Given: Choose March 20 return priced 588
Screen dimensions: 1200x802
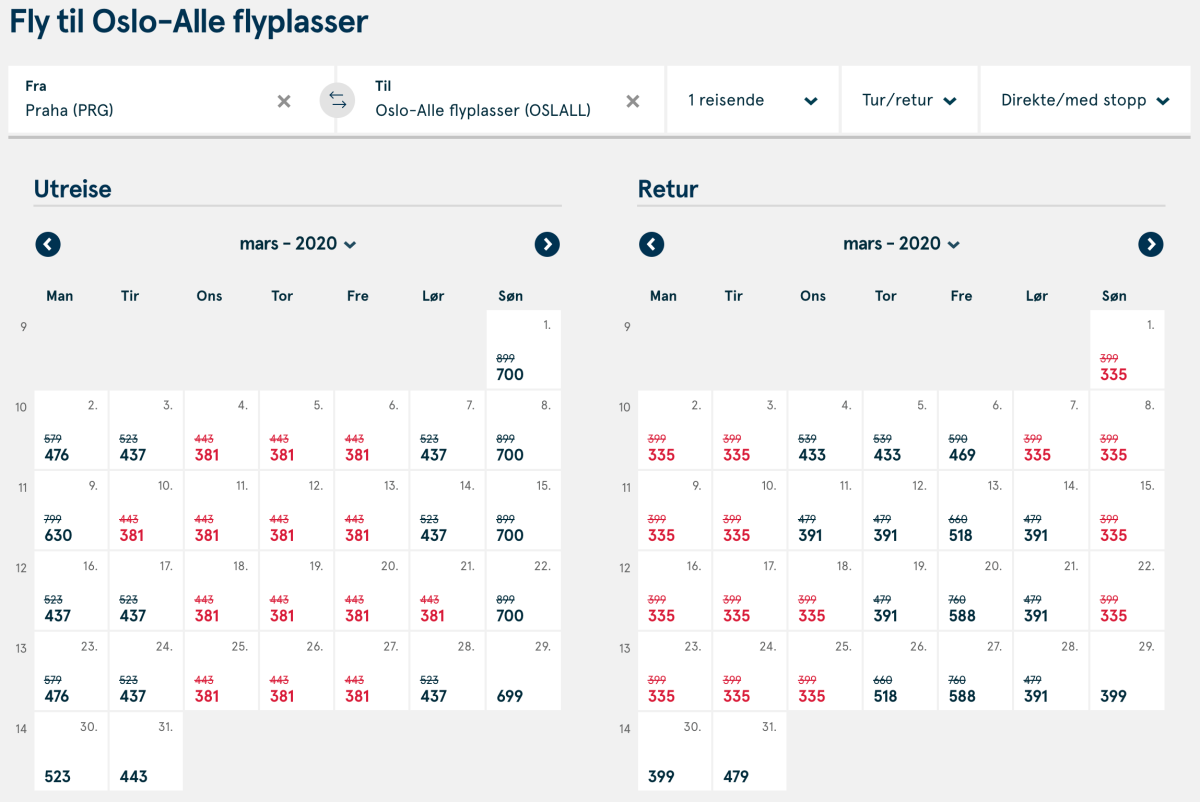Looking at the screenshot, I should click(x=975, y=591).
